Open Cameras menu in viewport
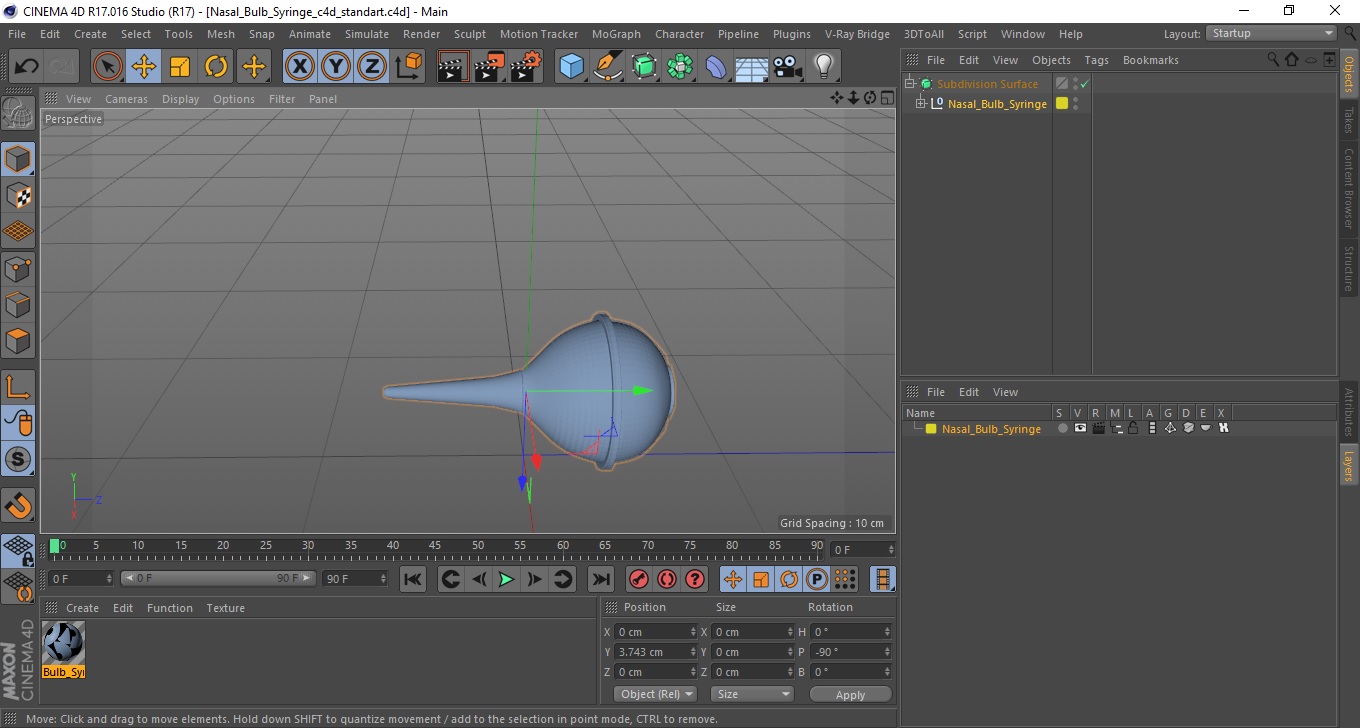The image size is (1360, 728). click(126, 99)
